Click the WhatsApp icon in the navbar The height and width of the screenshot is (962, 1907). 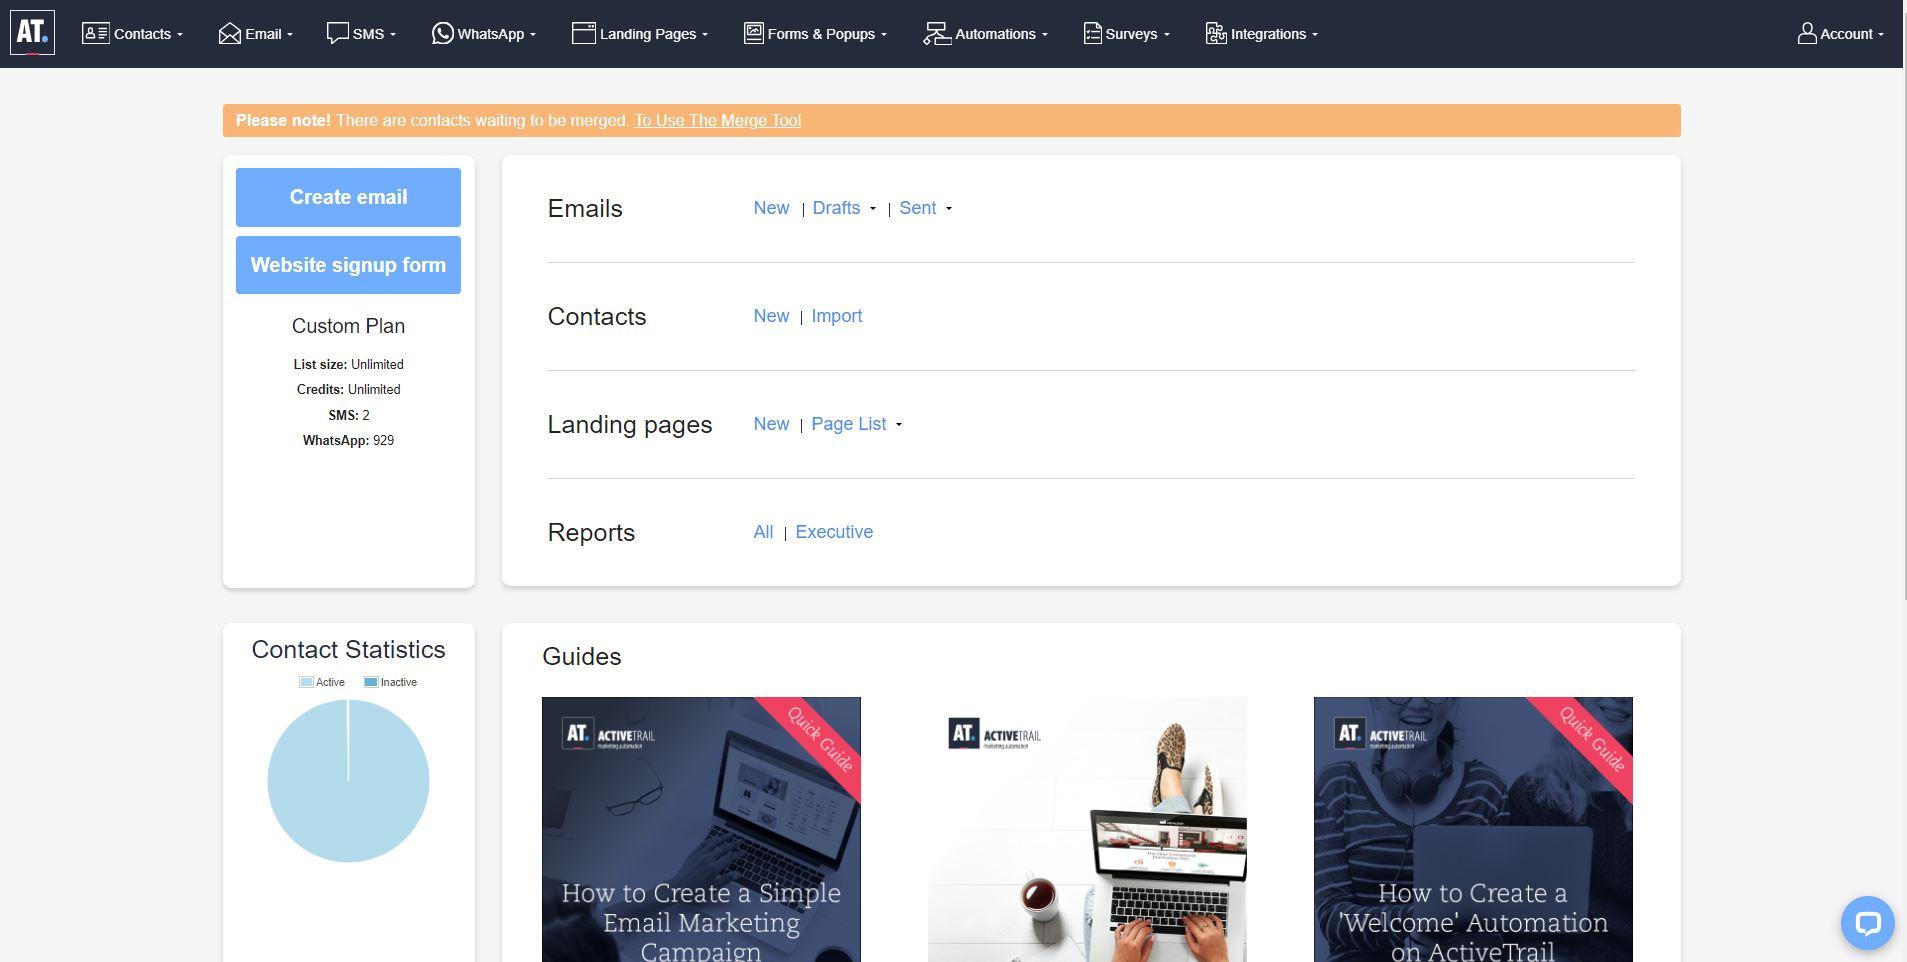pyautogui.click(x=443, y=33)
